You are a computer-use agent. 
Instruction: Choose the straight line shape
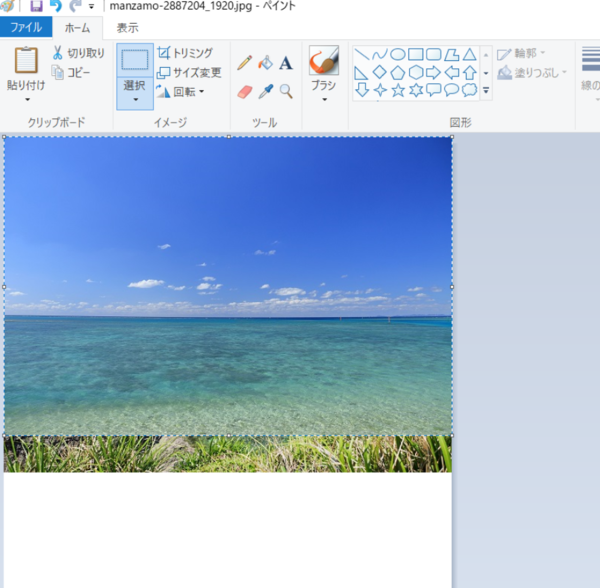361,54
